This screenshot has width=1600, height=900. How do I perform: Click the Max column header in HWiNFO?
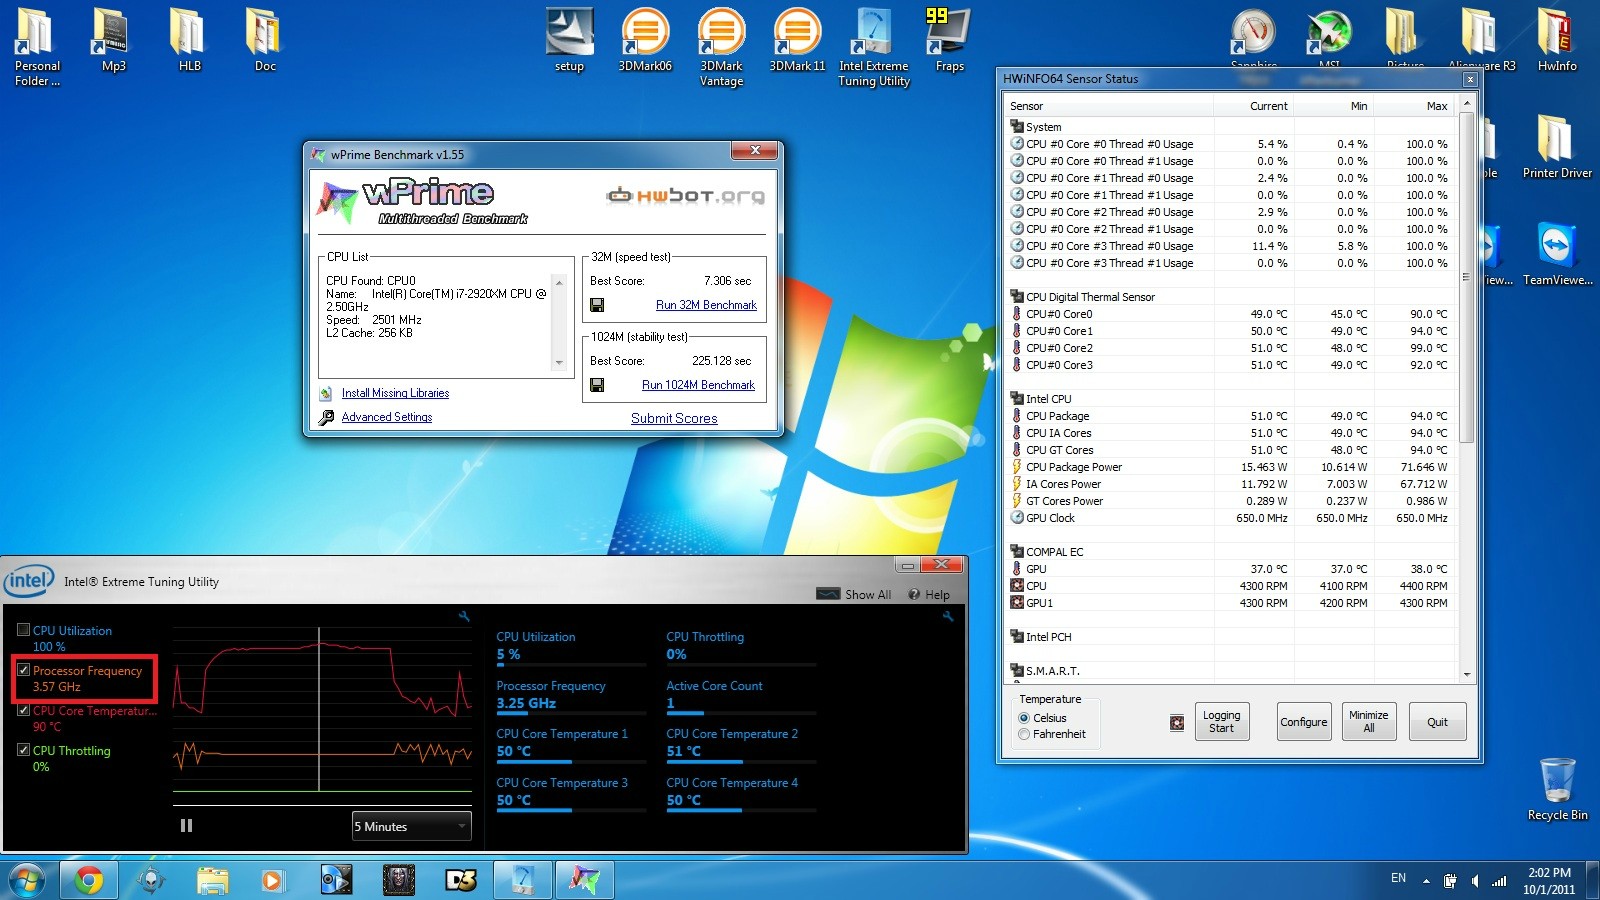[x=1414, y=106]
